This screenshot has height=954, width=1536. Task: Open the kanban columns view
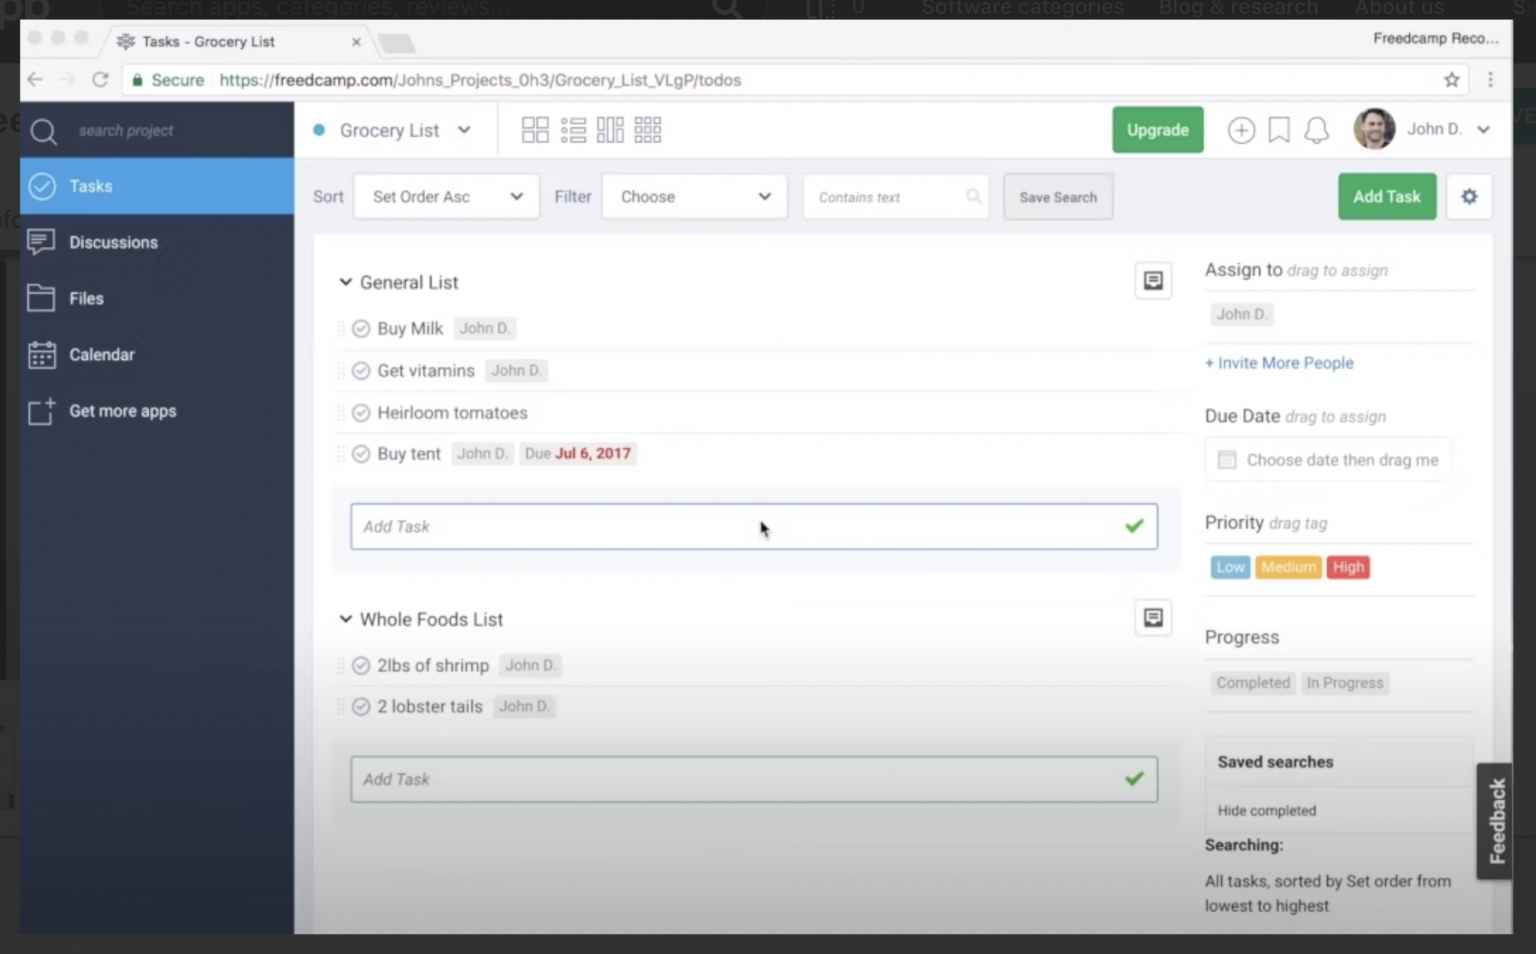coord(610,130)
